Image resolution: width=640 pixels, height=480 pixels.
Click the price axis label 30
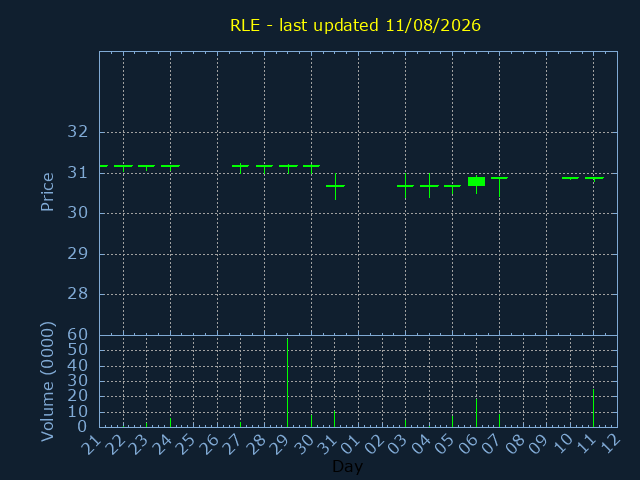coord(78,213)
